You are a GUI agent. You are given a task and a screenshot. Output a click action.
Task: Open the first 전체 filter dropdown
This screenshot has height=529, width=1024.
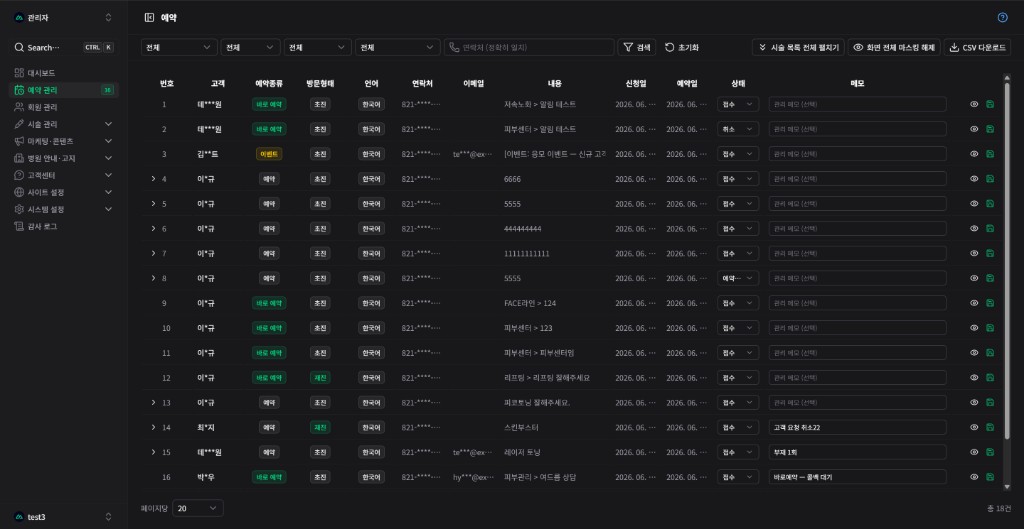point(180,48)
